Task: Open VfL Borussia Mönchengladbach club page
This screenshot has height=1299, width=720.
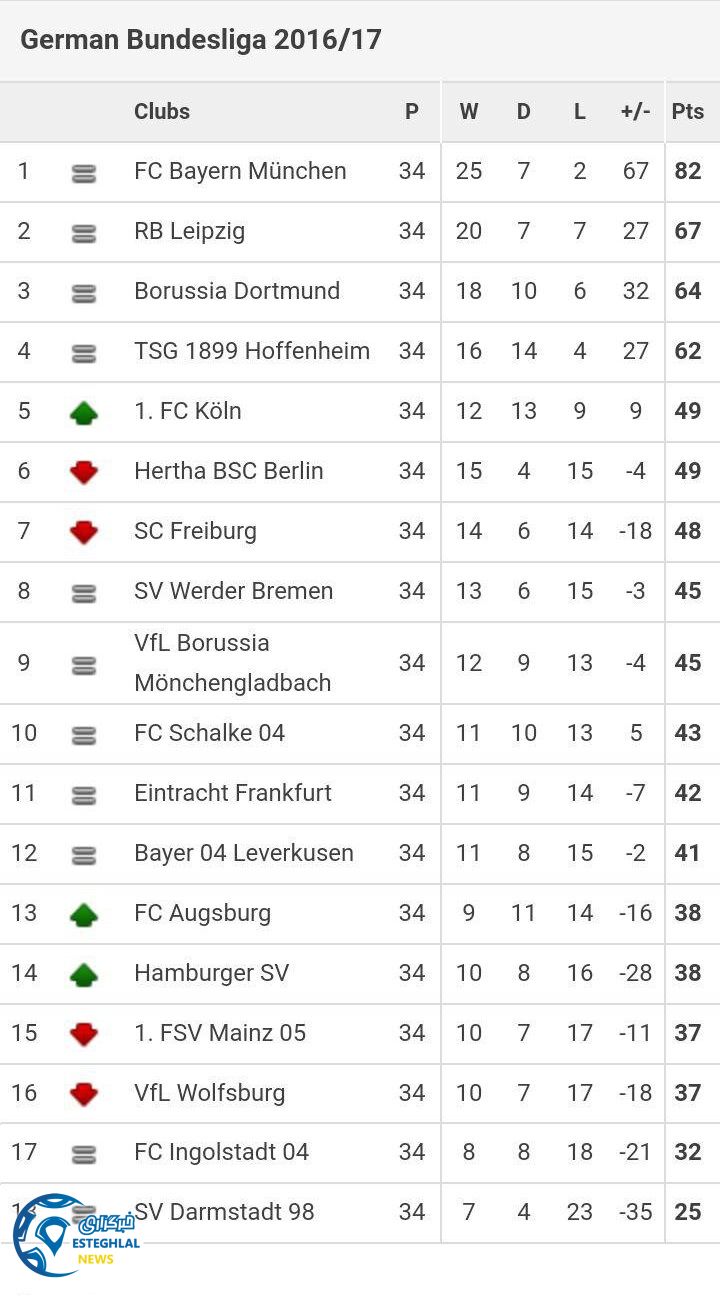Action: click(x=232, y=663)
